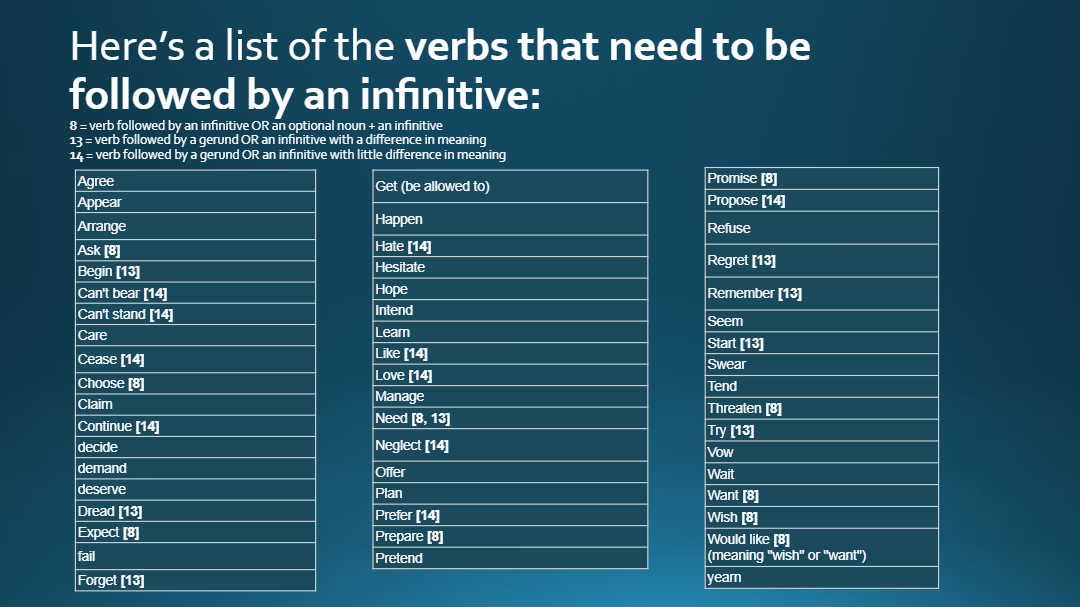This screenshot has height=607, width=1080.
Task: Select the legend line explaining number 8
Action: (249, 126)
